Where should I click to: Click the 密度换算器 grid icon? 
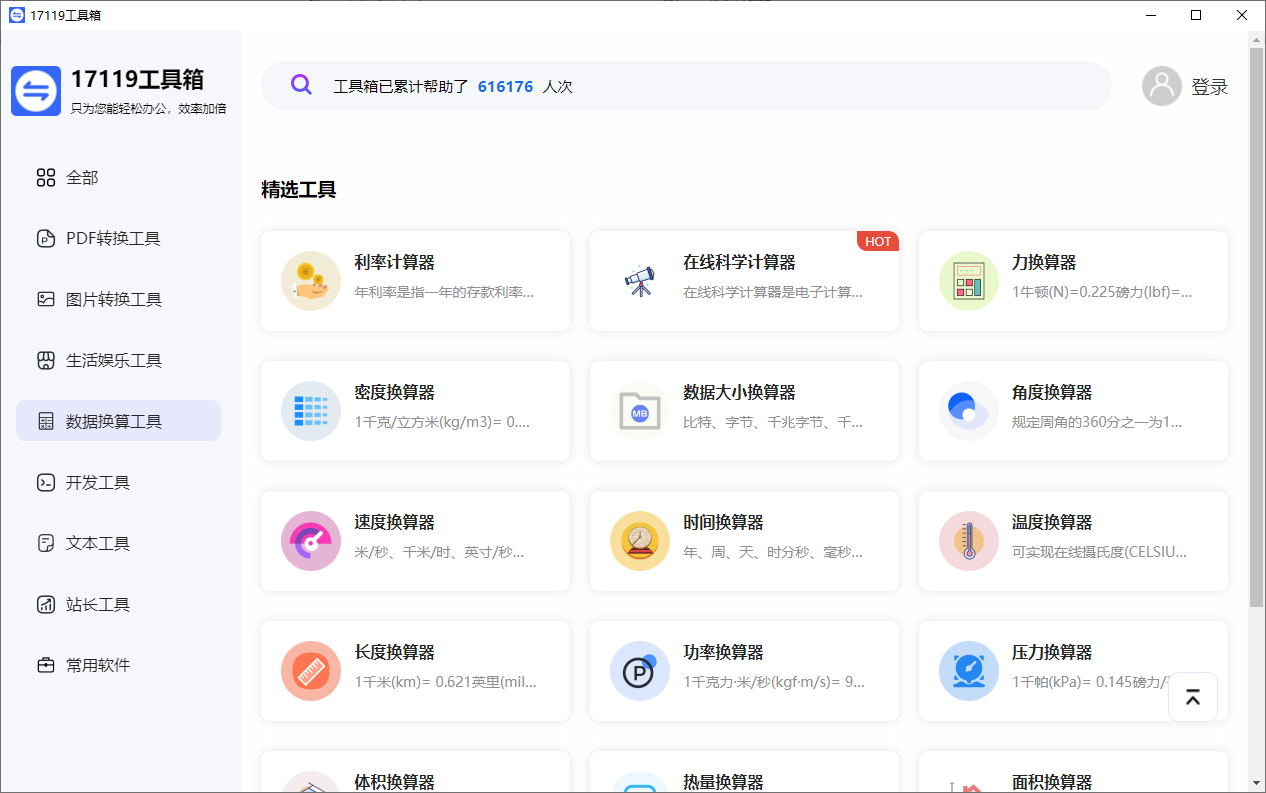coord(311,411)
